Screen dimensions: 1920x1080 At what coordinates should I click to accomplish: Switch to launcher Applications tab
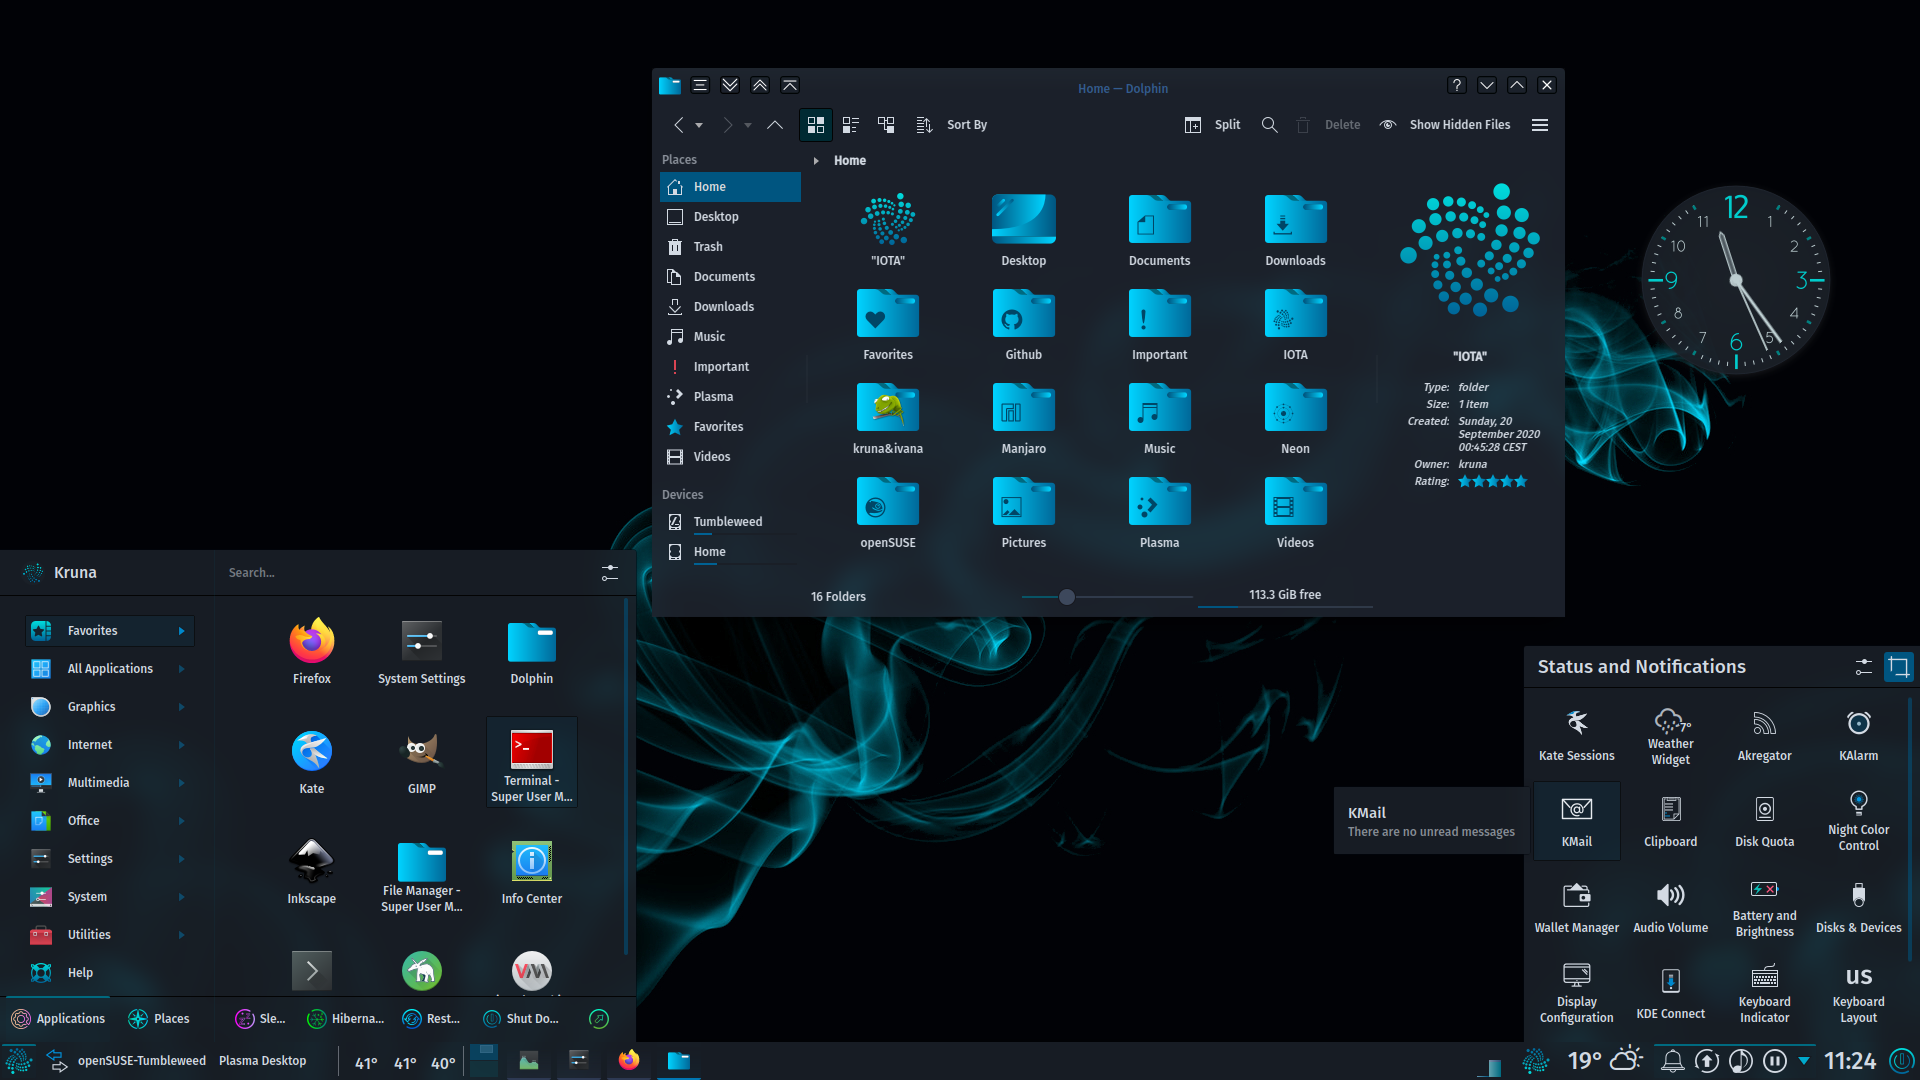point(58,1019)
